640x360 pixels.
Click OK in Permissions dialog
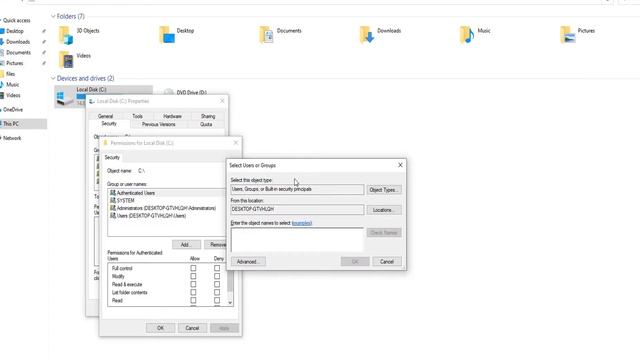click(x=160, y=328)
